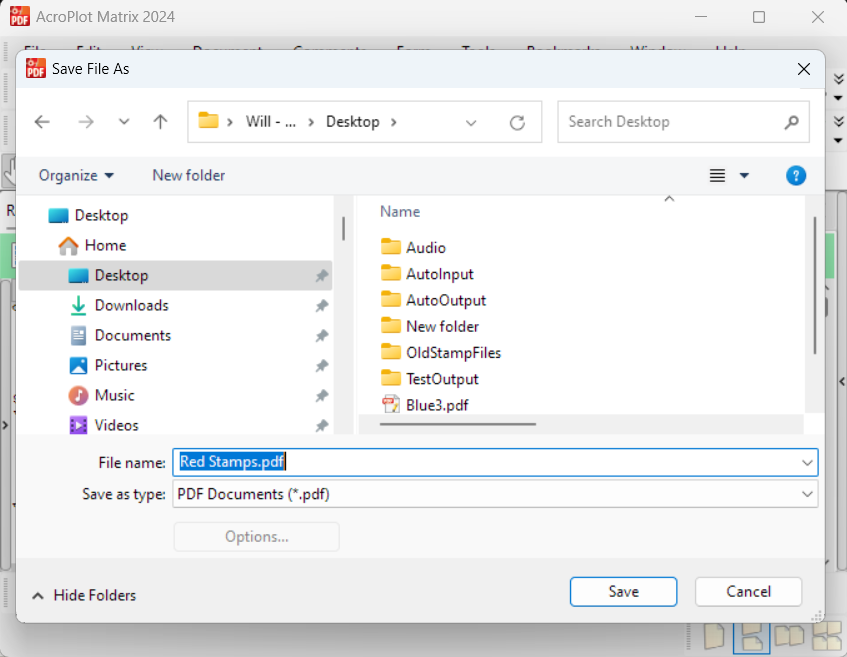
Task: Select the Blue3.pdf file
Action: [x=436, y=405]
